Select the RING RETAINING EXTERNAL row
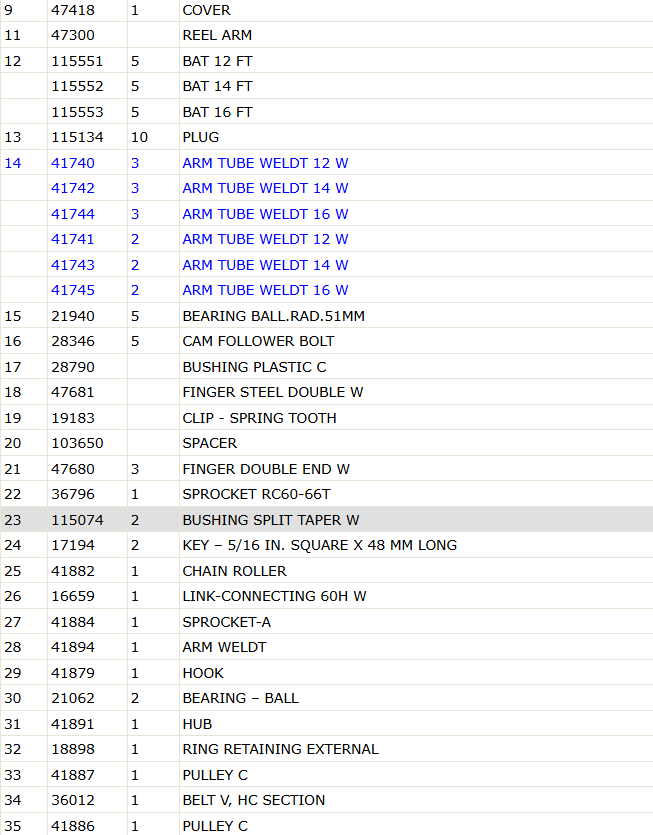This screenshot has width=653, height=835. click(326, 749)
